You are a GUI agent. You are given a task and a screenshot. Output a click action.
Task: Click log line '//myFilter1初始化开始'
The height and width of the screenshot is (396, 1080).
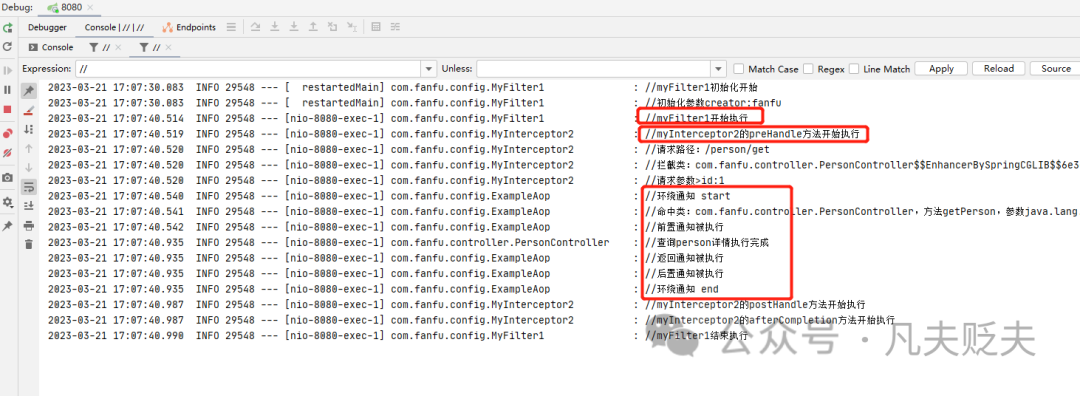(701, 87)
